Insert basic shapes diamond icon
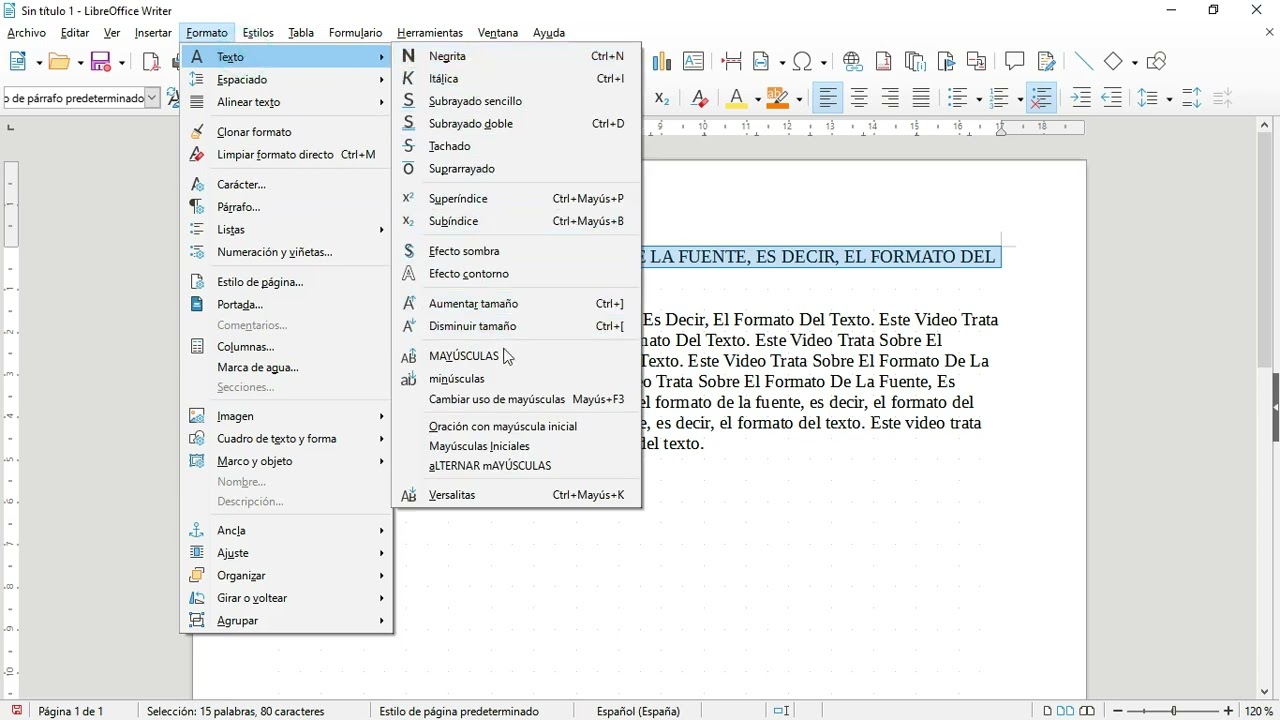Image resolution: width=1280 pixels, height=720 pixels. [x=1114, y=62]
